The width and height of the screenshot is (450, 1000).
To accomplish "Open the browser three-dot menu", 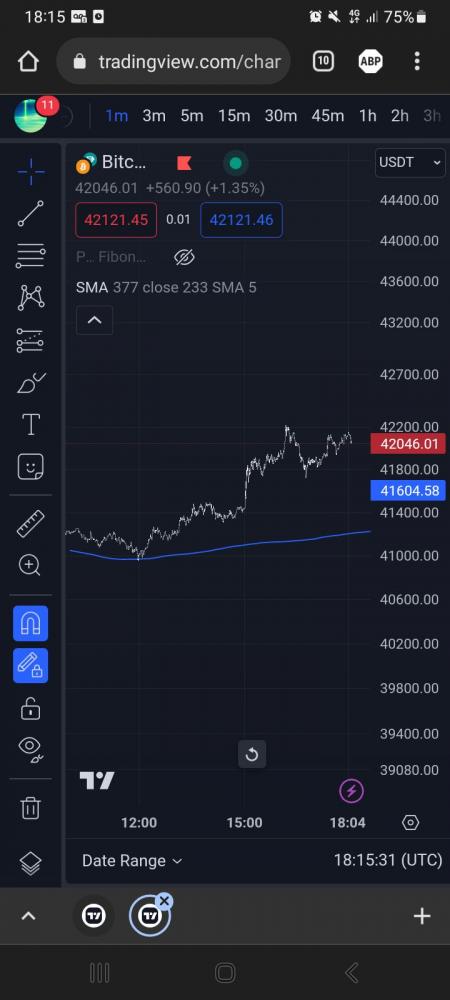I will [417, 61].
